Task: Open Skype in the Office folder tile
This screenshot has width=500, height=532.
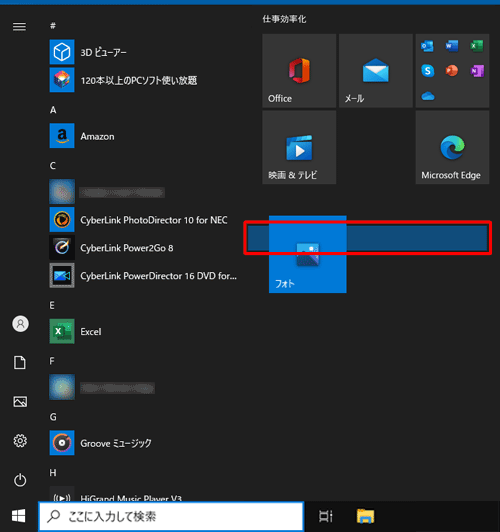Action: 427,71
